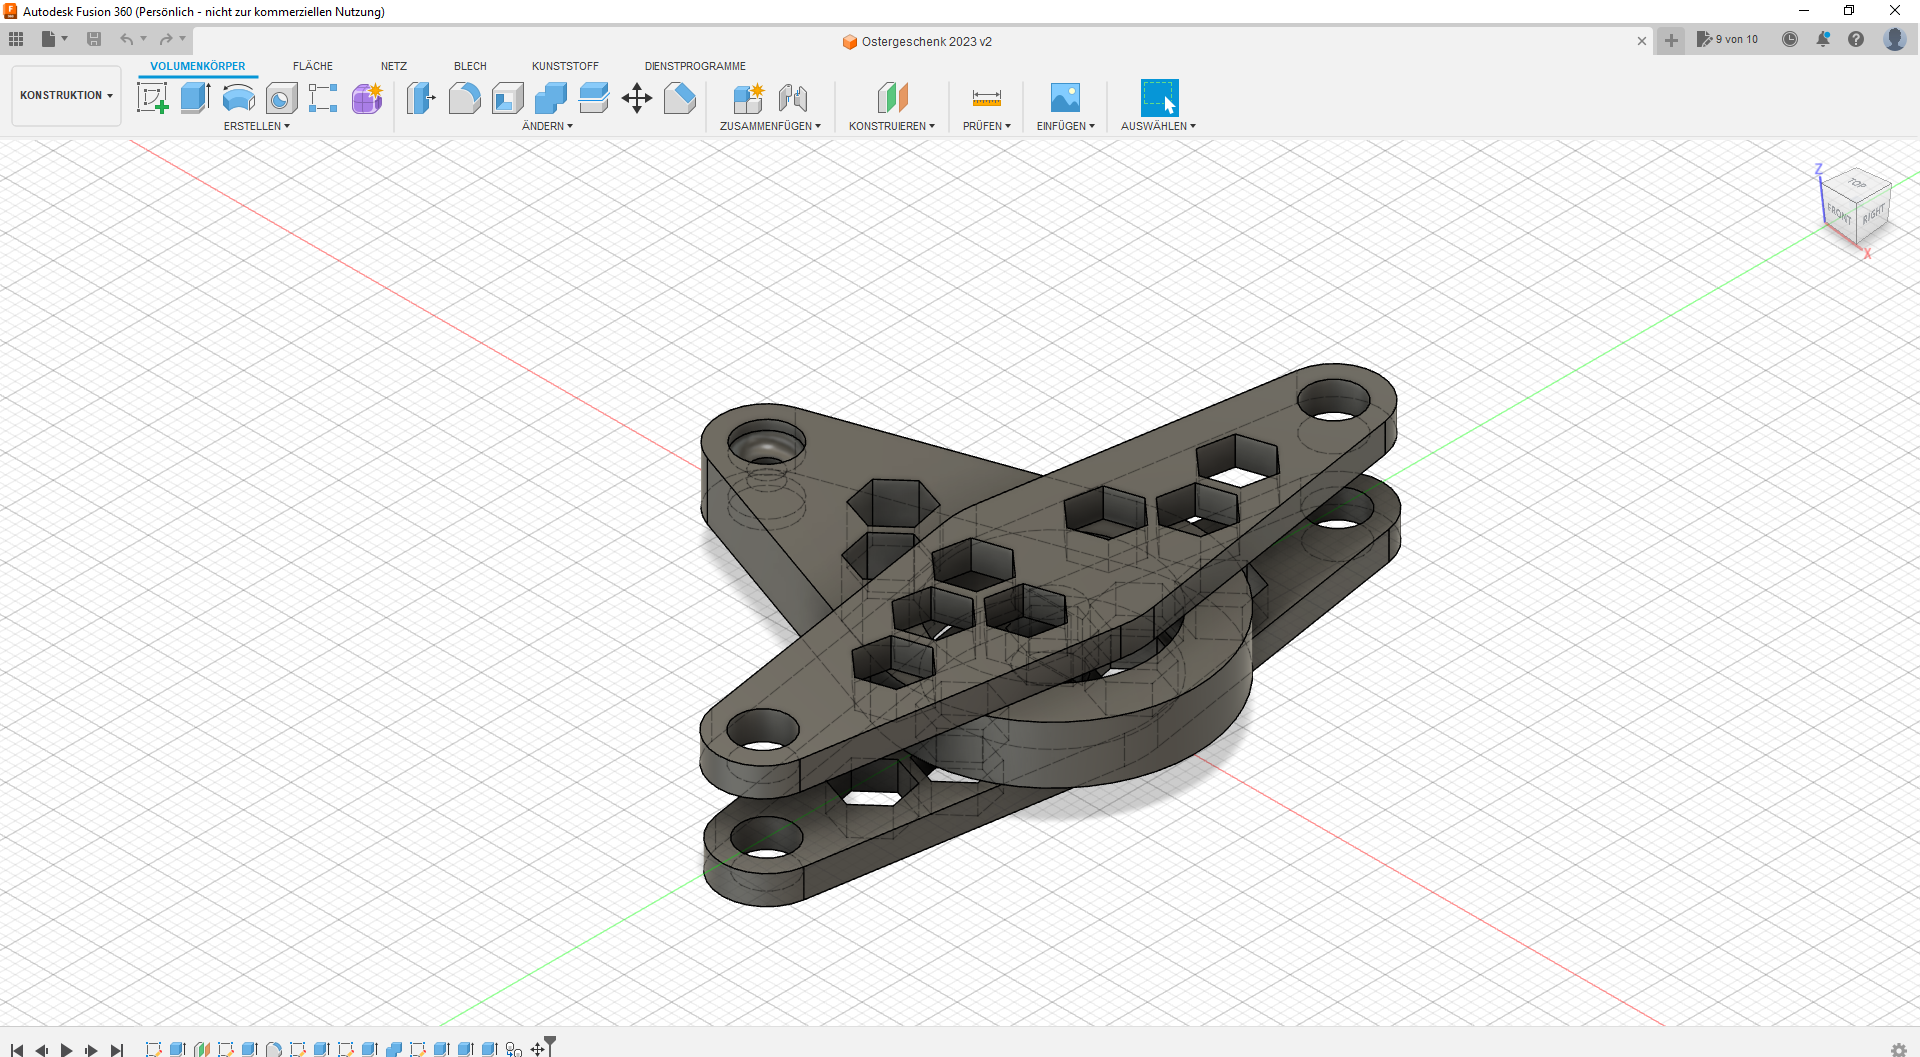Select the Insert Canvas icon under Einfügen
This screenshot has height=1057, width=1920.
[1065, 98]
